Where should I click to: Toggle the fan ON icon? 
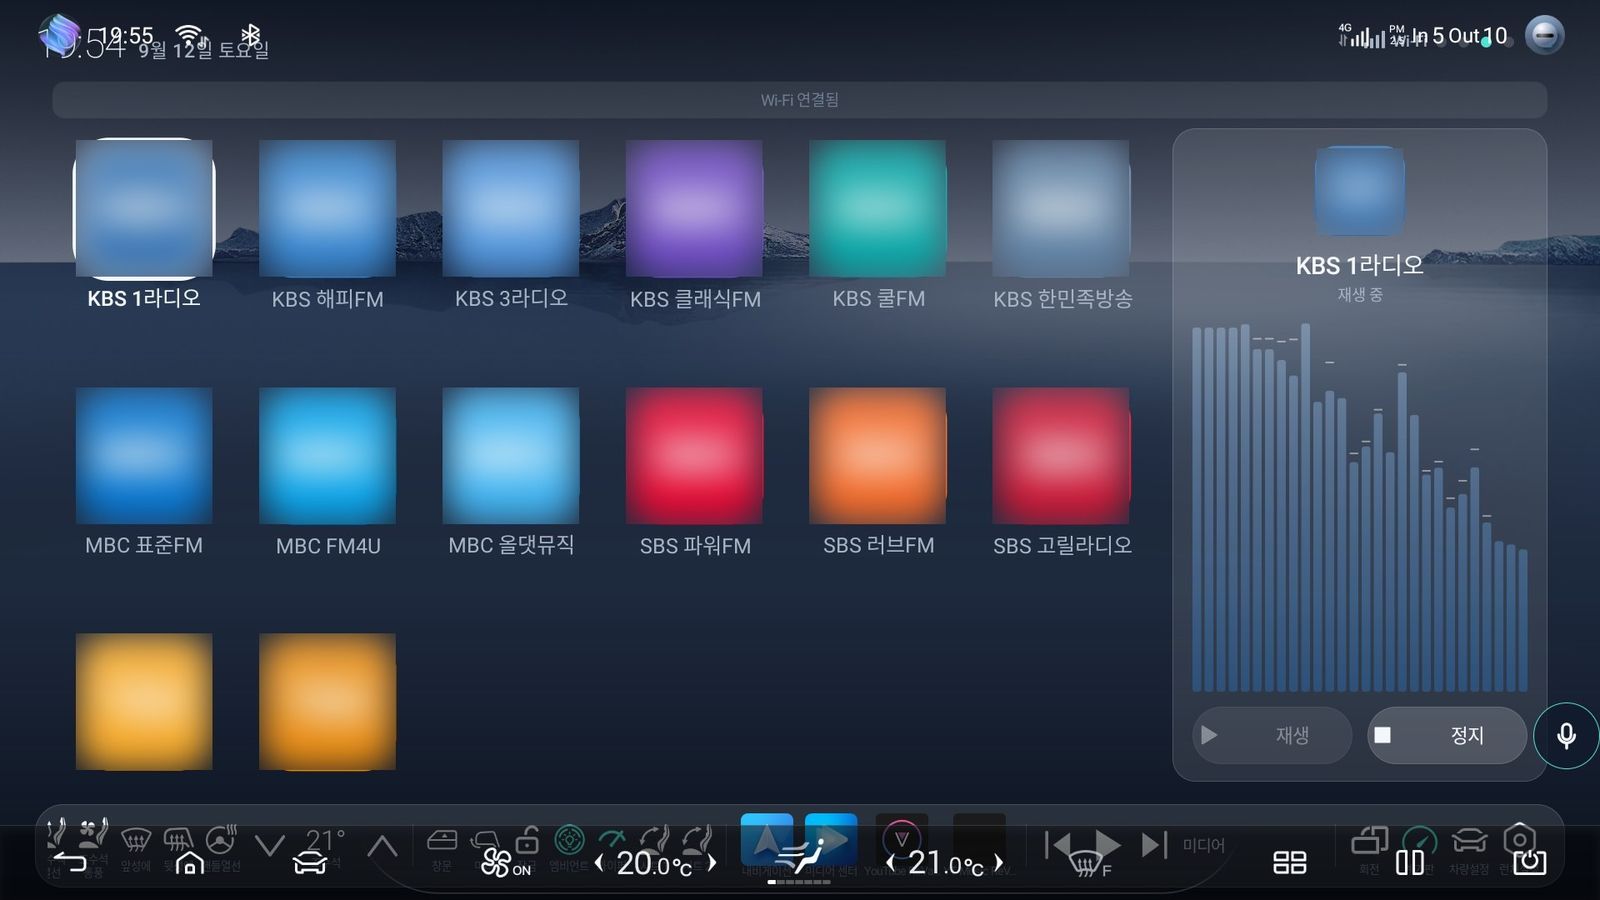pos(505,863)
